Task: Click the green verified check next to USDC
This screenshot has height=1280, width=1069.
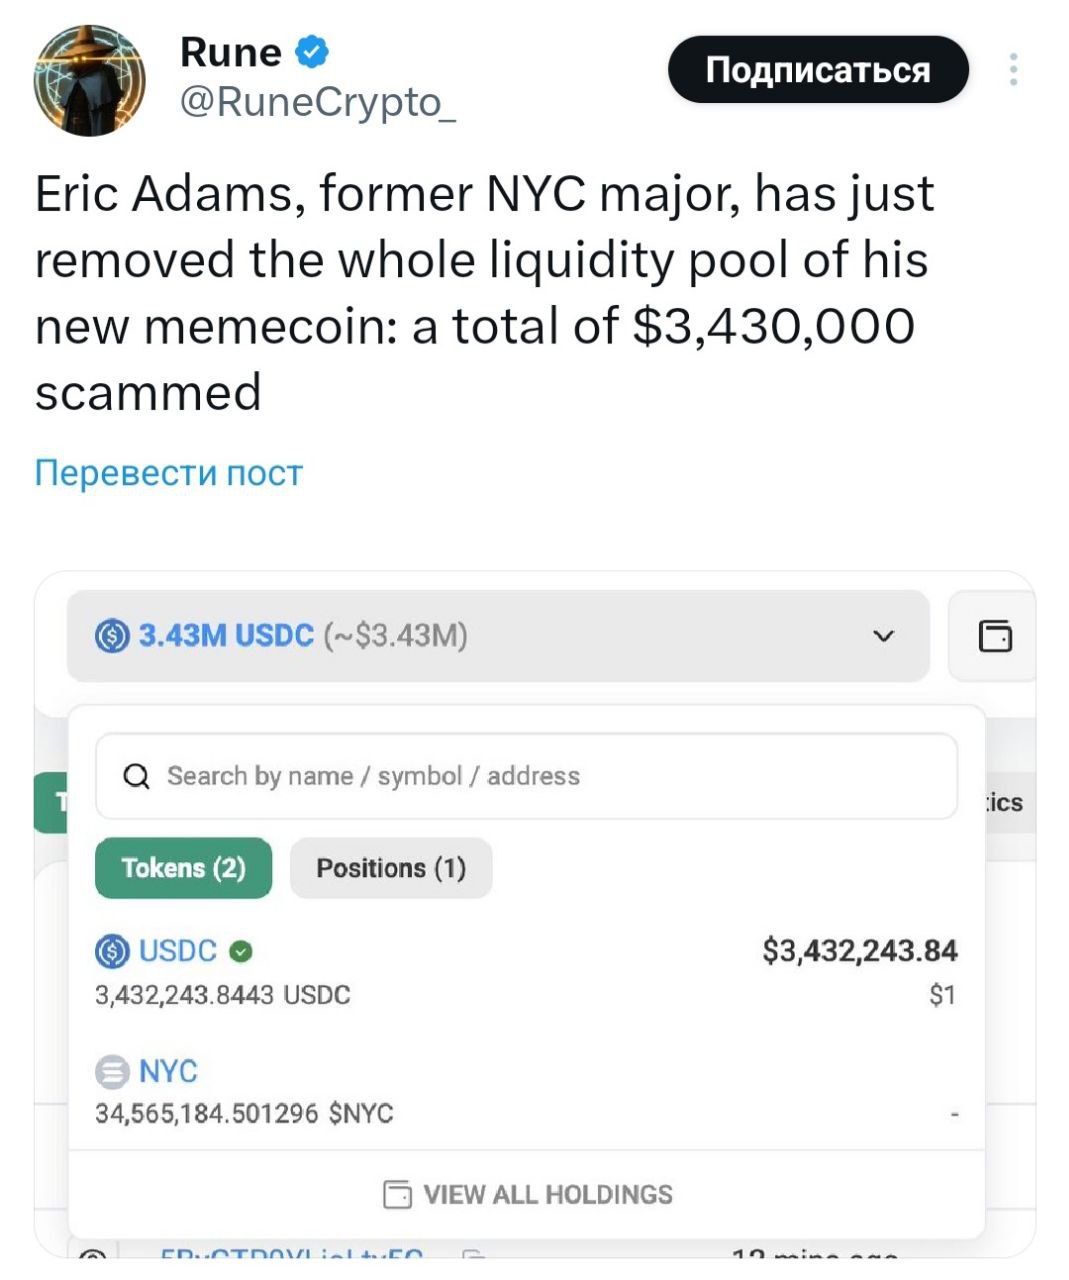Action: [240, 952]
